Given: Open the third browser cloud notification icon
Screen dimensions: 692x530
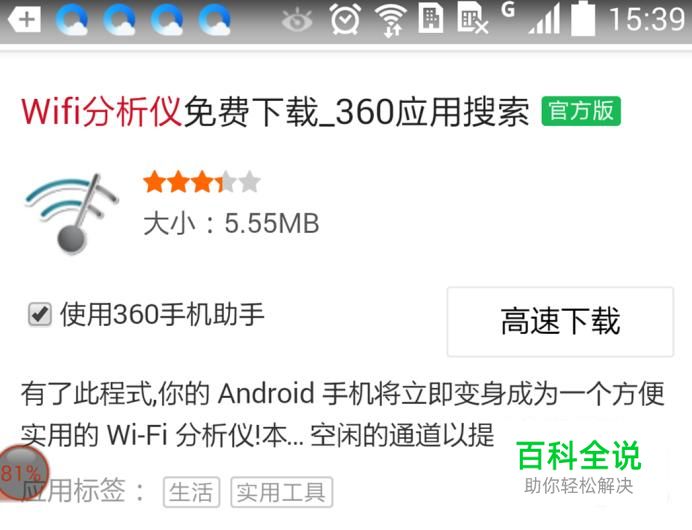Looking at the screenshot, I should [x=167, y=20].
